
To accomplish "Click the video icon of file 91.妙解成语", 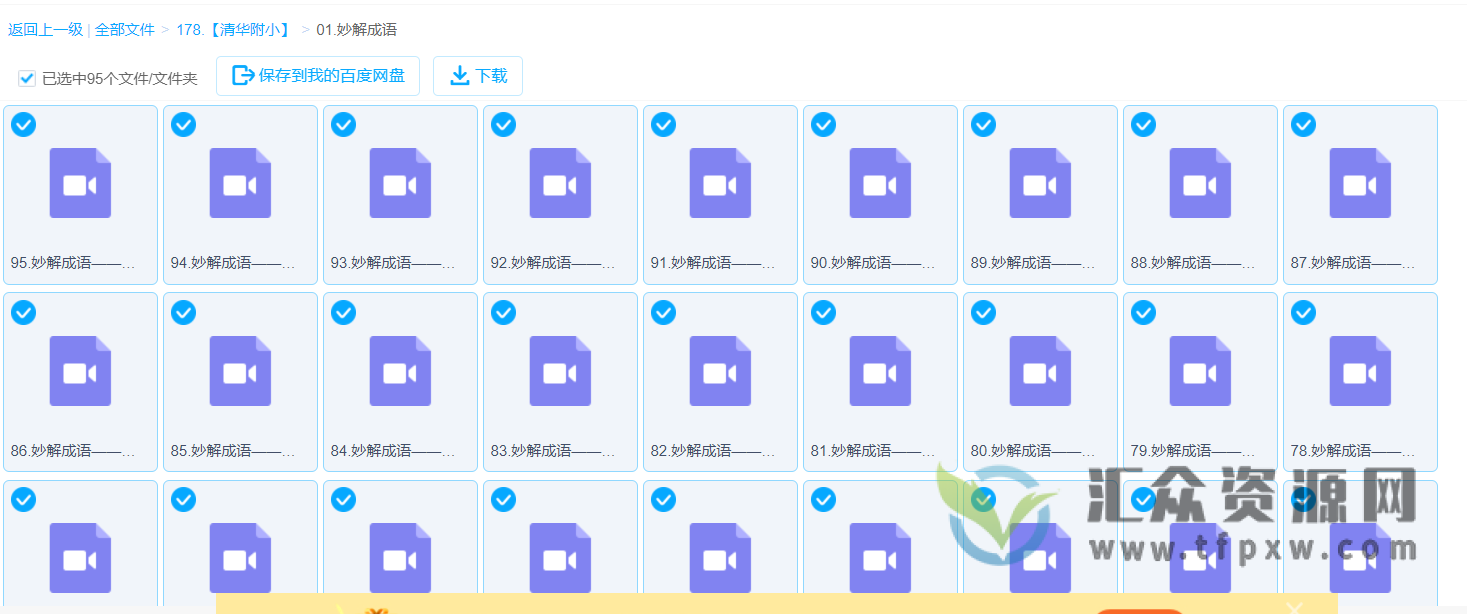I will tap(720, 183).
